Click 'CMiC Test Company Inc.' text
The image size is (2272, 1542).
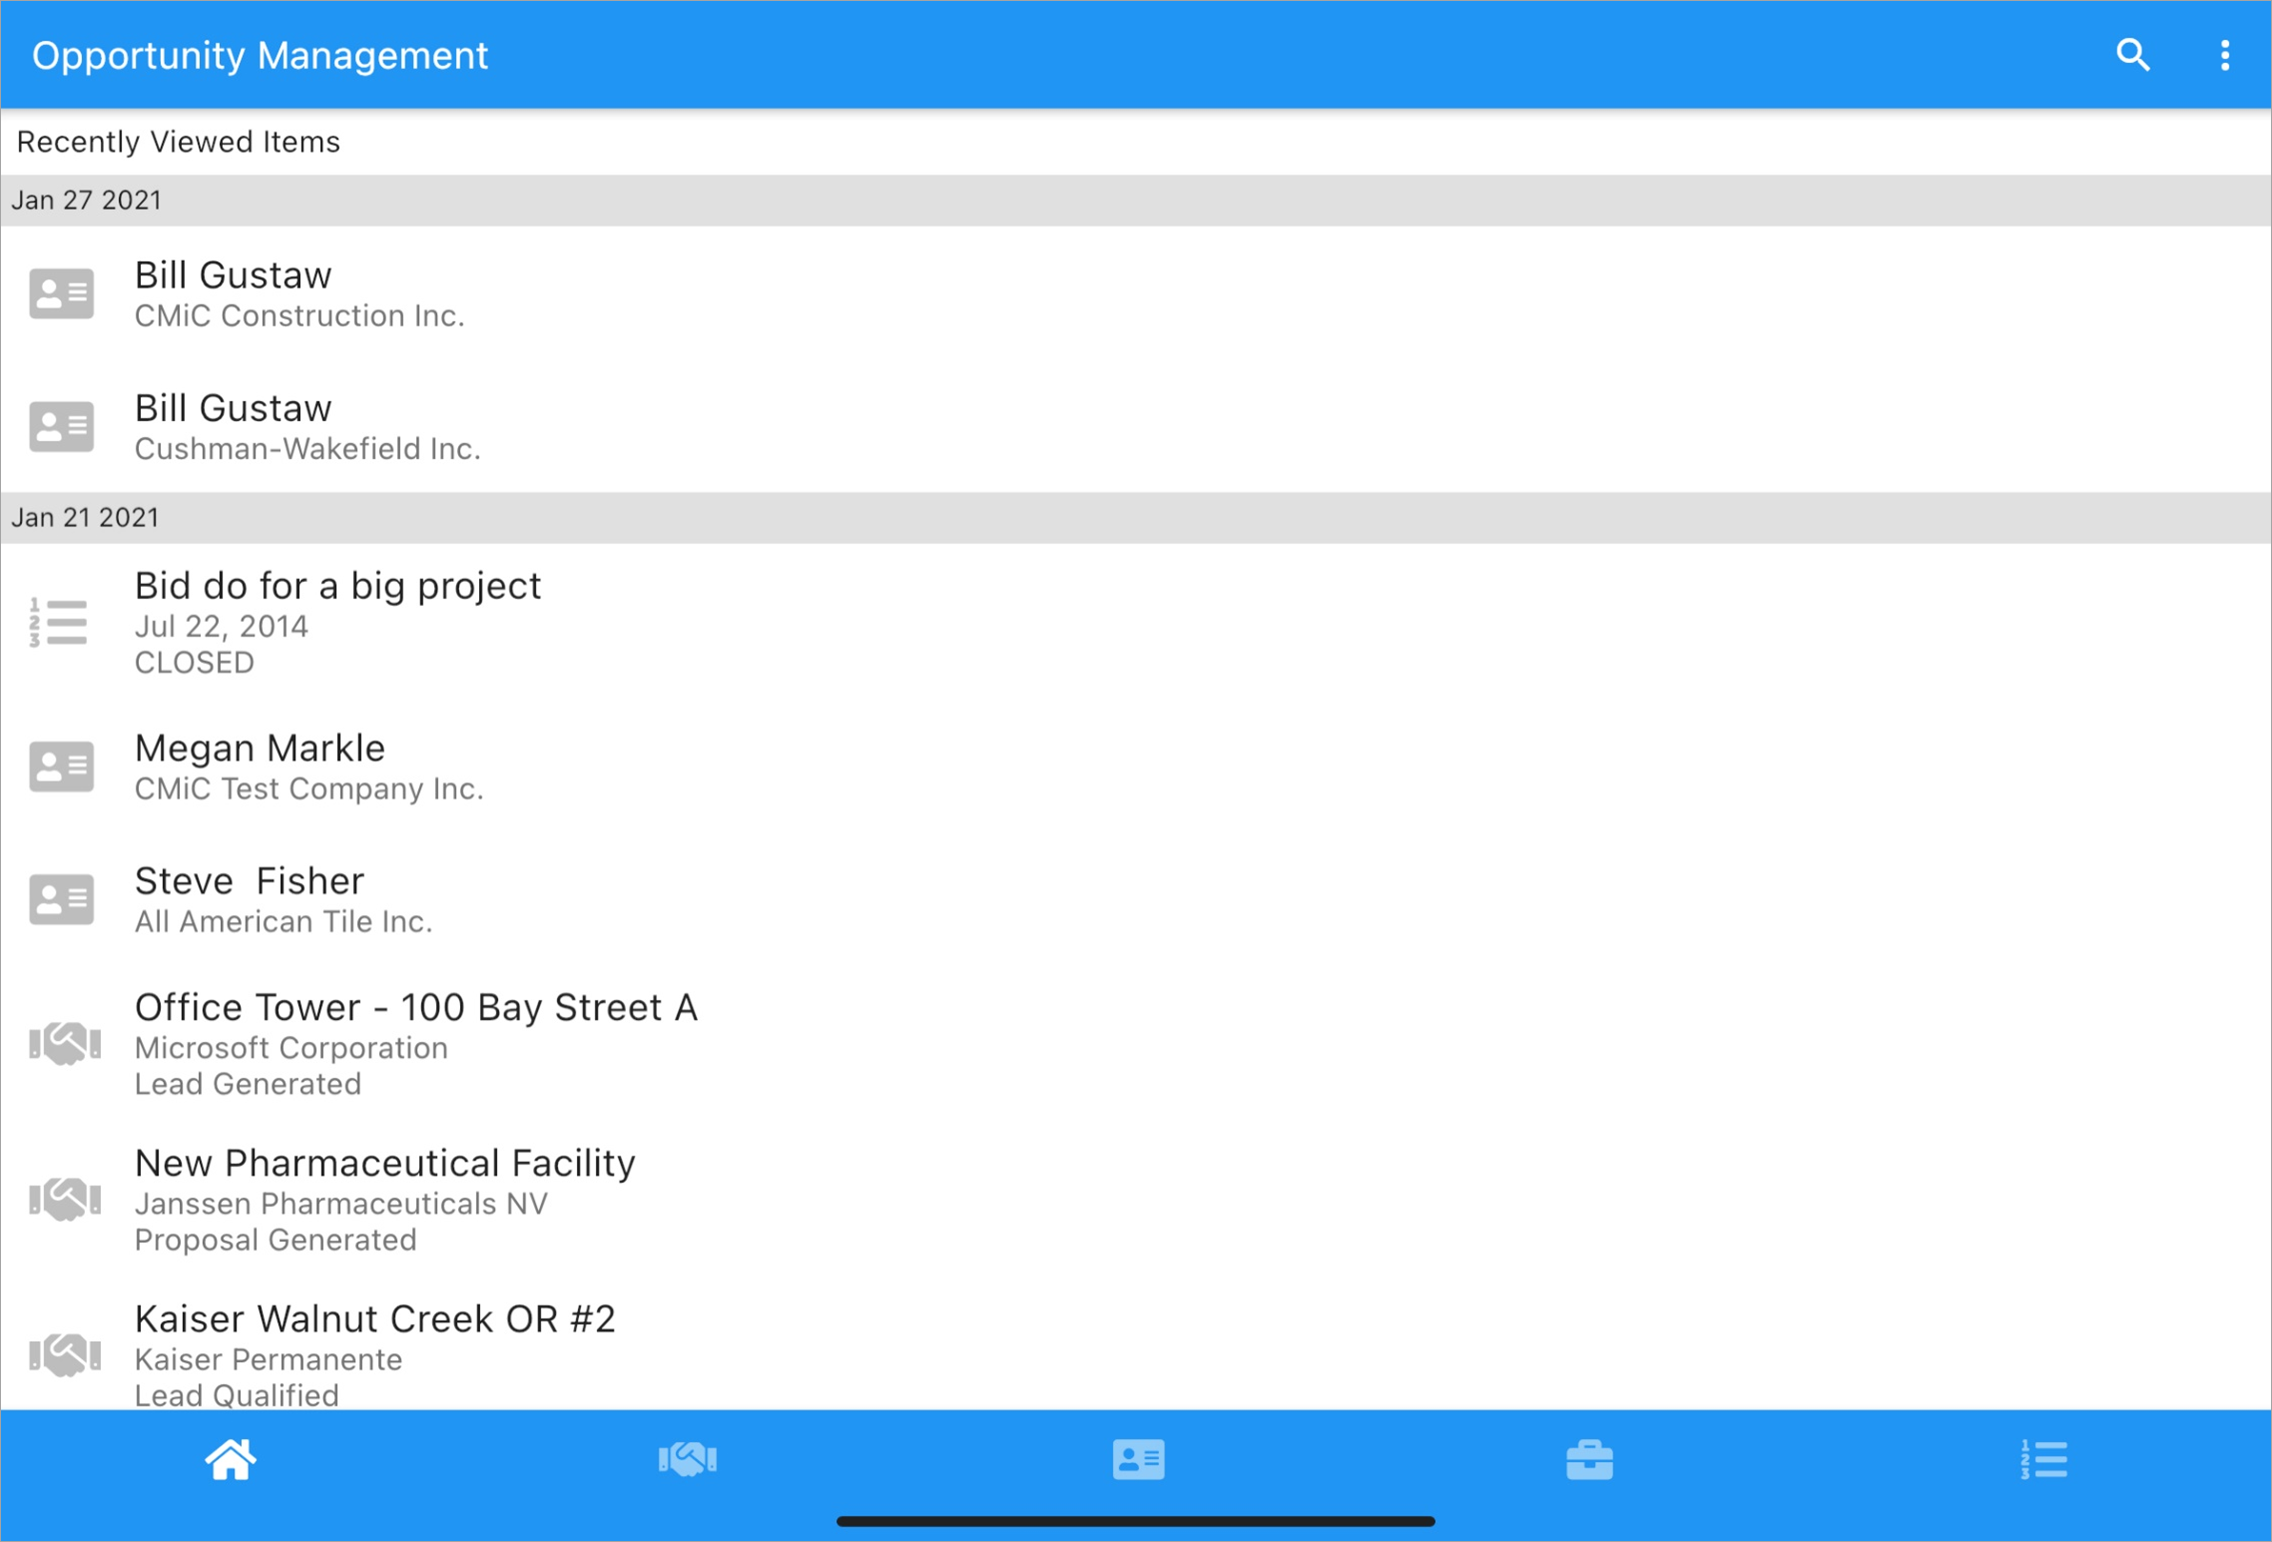pyautogui.click(x=309, y=789)
